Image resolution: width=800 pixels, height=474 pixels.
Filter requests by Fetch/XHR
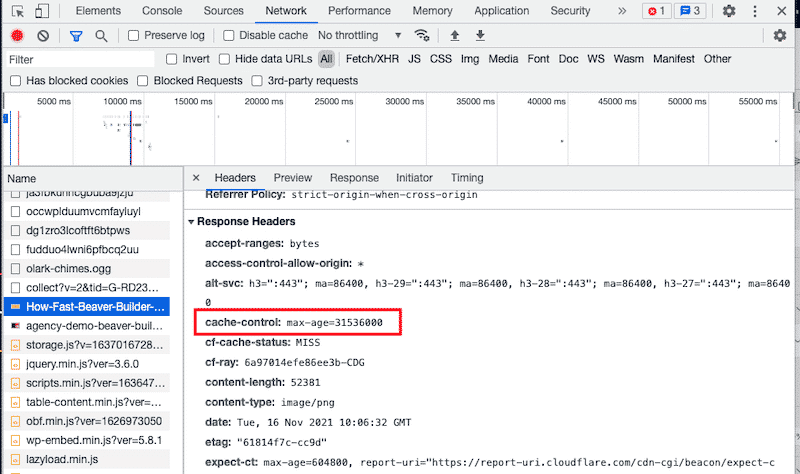pos(372,59)
